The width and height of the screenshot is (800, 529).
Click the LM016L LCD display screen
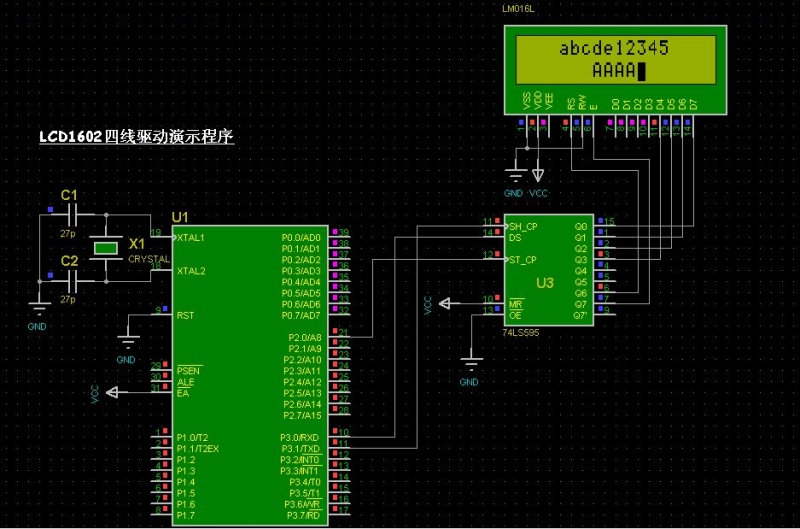tap(615, 60)
